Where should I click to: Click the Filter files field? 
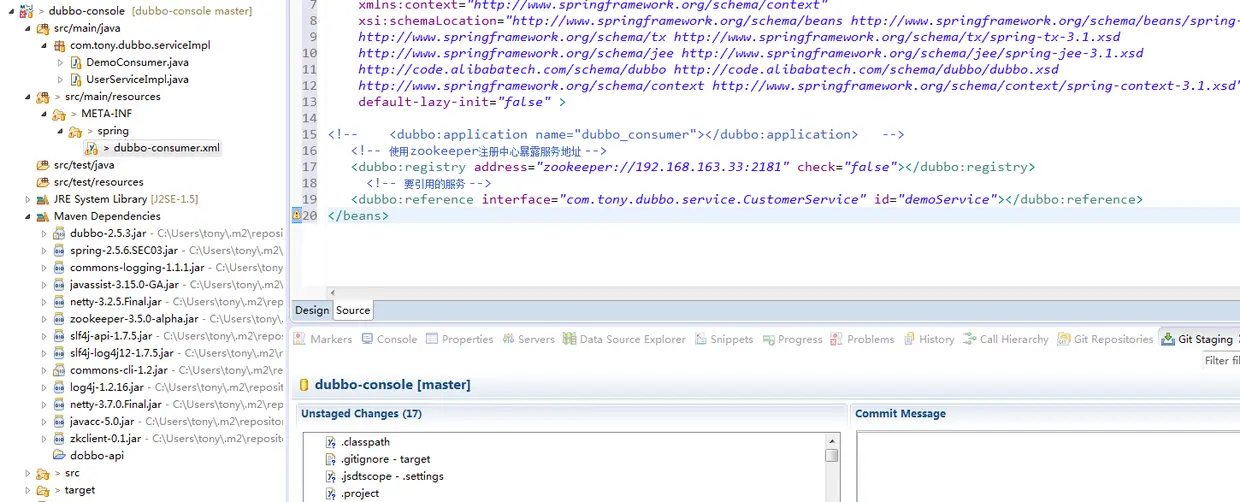[1221, 360]
